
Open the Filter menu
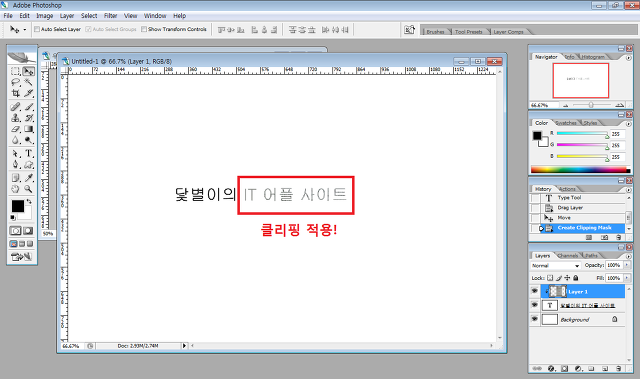click(111, 16)
